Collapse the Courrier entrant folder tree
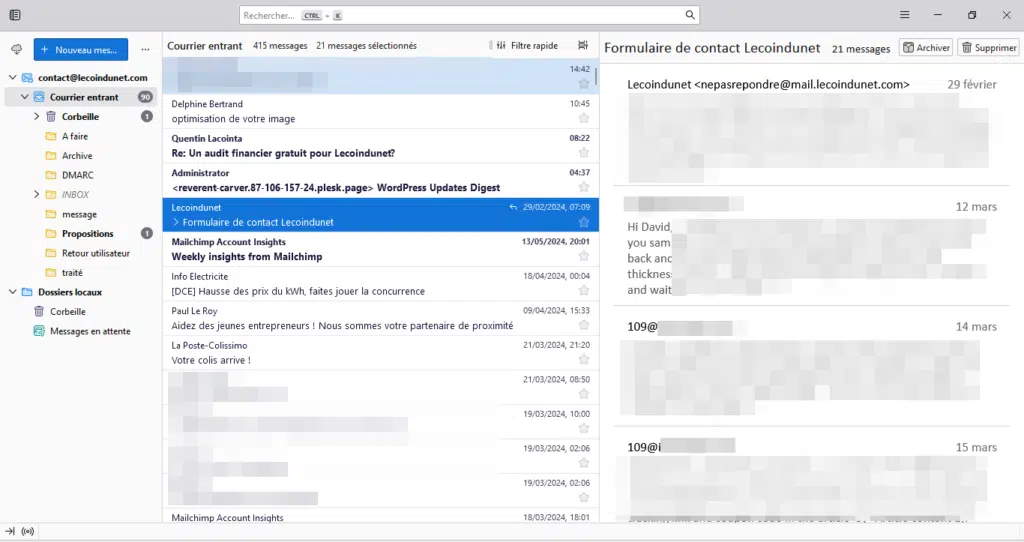The width and height of the screenshot is (1024, 542). pyautogui.click(x=24, y=97)
